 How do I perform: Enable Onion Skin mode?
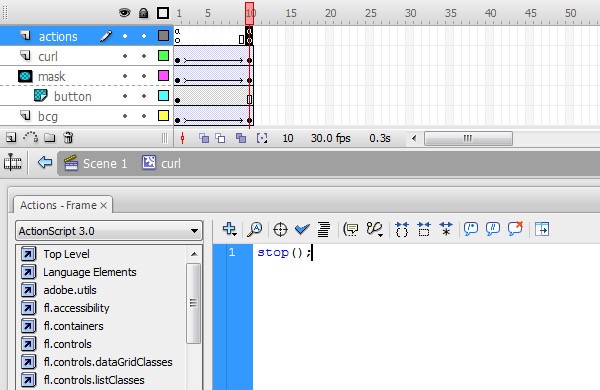204,138
